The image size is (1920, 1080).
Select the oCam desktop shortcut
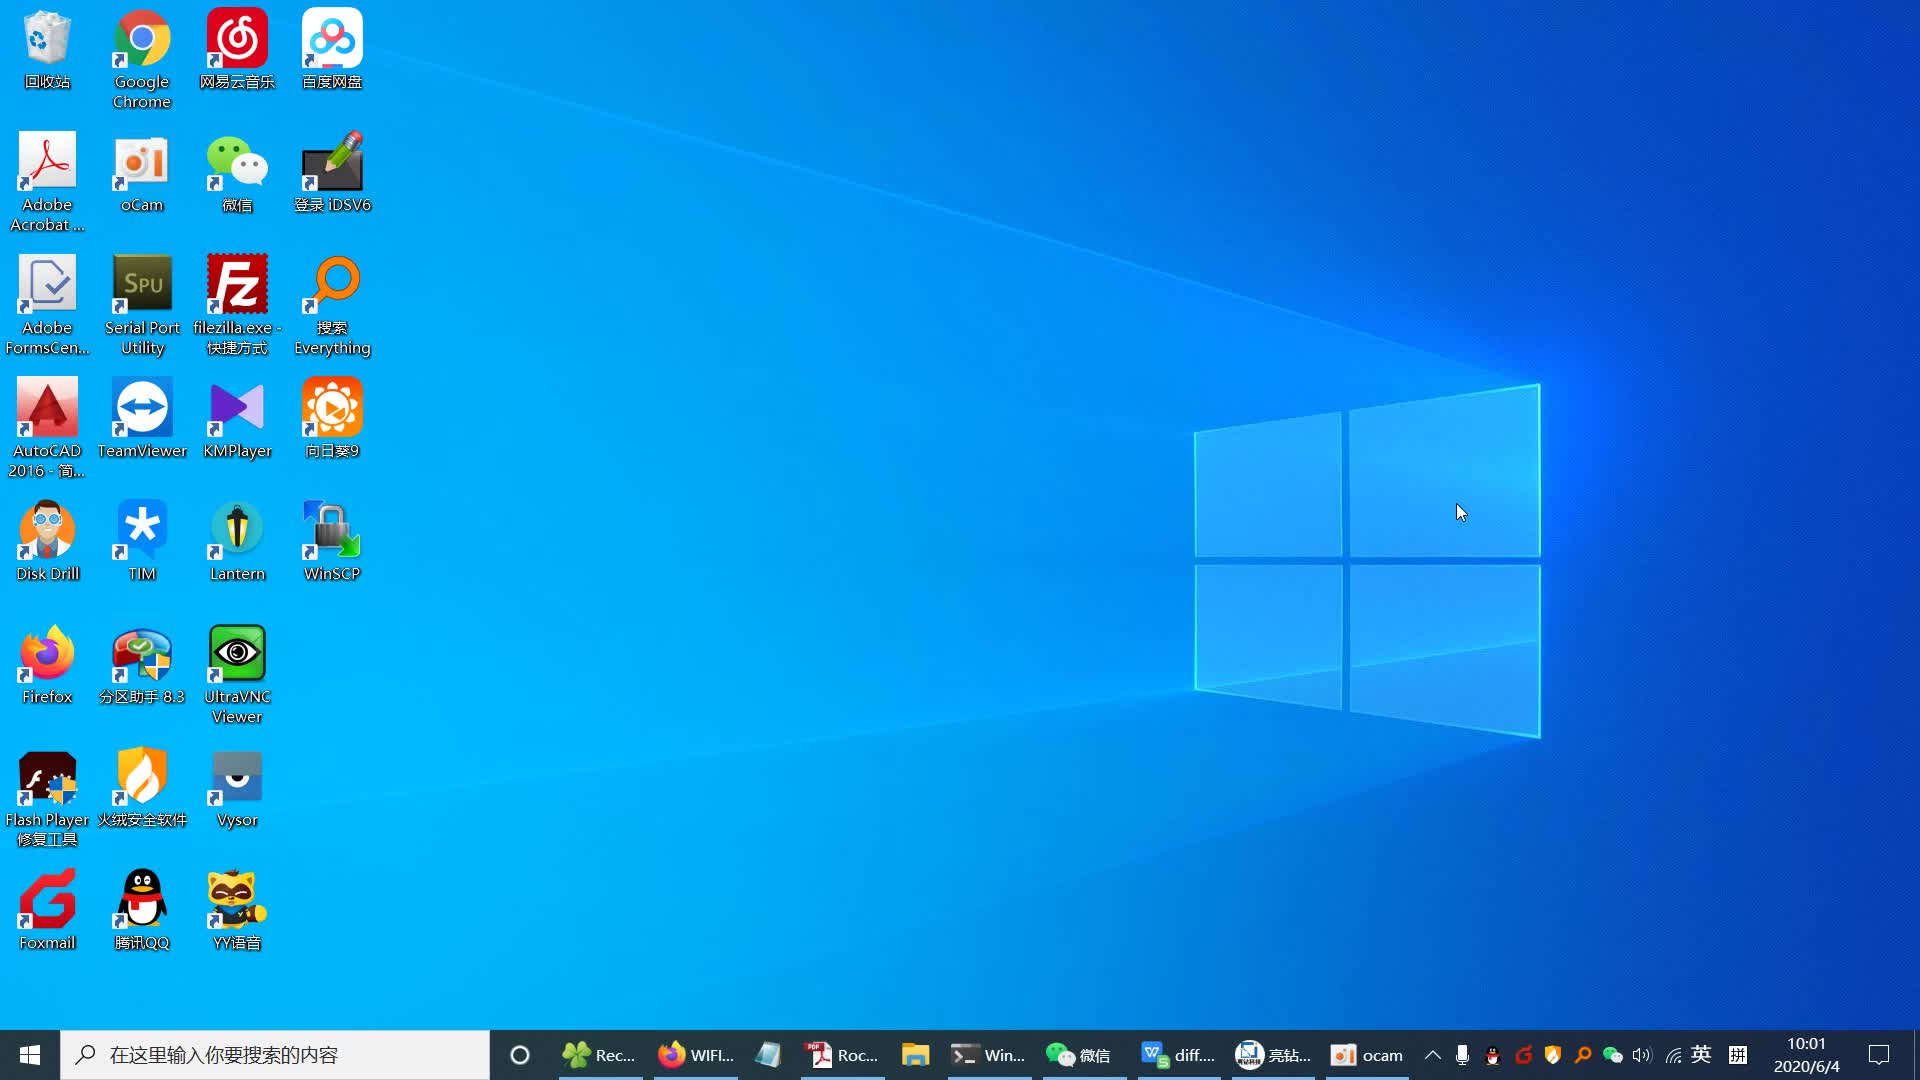(142, 172)
